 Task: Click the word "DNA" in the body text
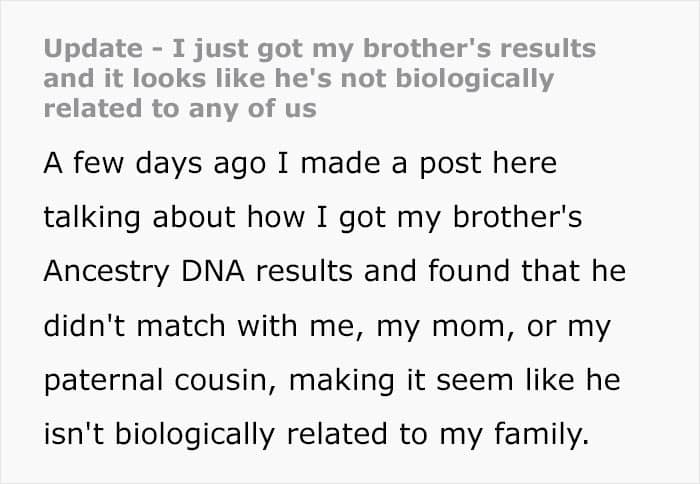(x=213, y=271)
